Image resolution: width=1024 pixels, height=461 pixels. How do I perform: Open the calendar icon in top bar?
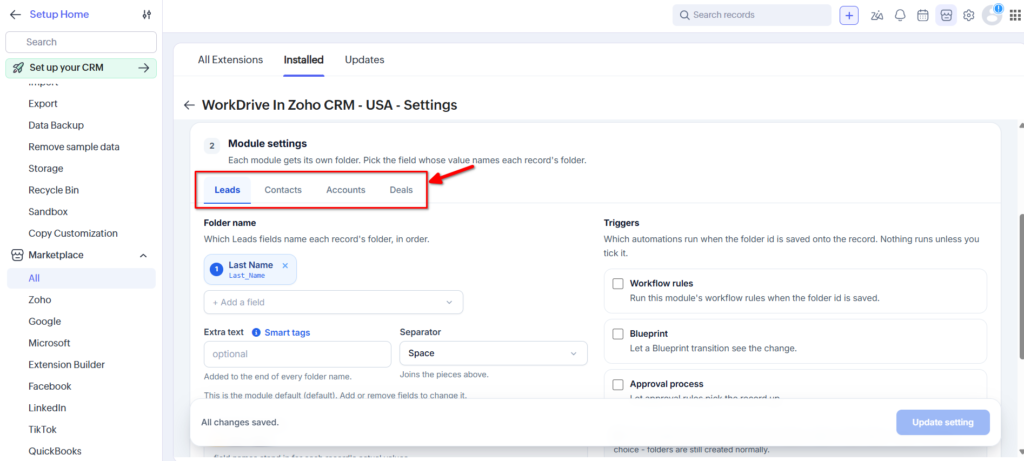coord(923,15)
